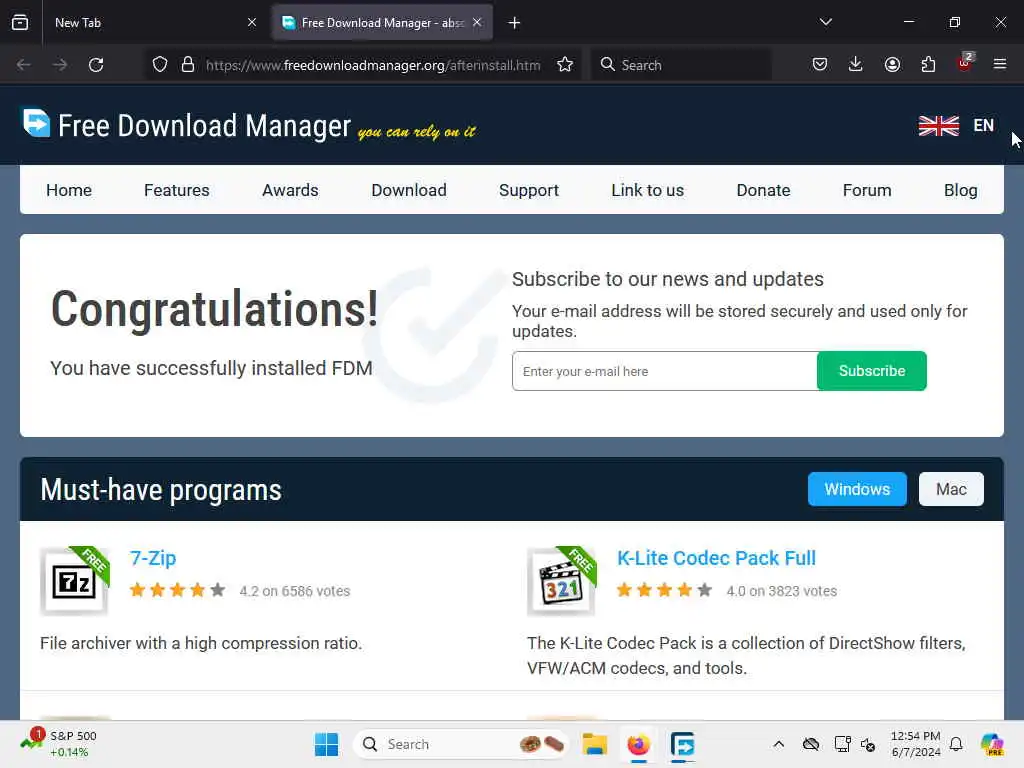
Task: Go to Home in site navigation
Action: pos(69,190)
